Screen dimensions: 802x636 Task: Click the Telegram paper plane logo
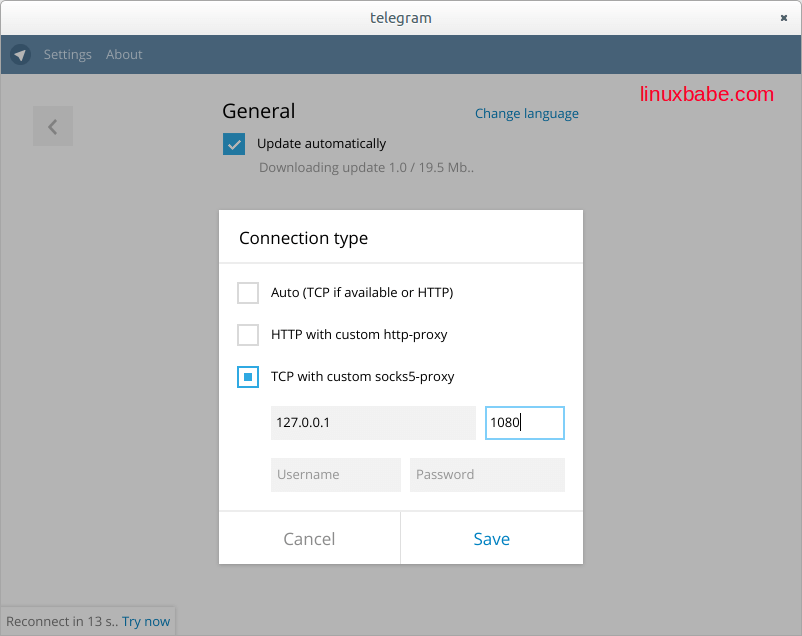pyautogui.click(x=21, y=55)
